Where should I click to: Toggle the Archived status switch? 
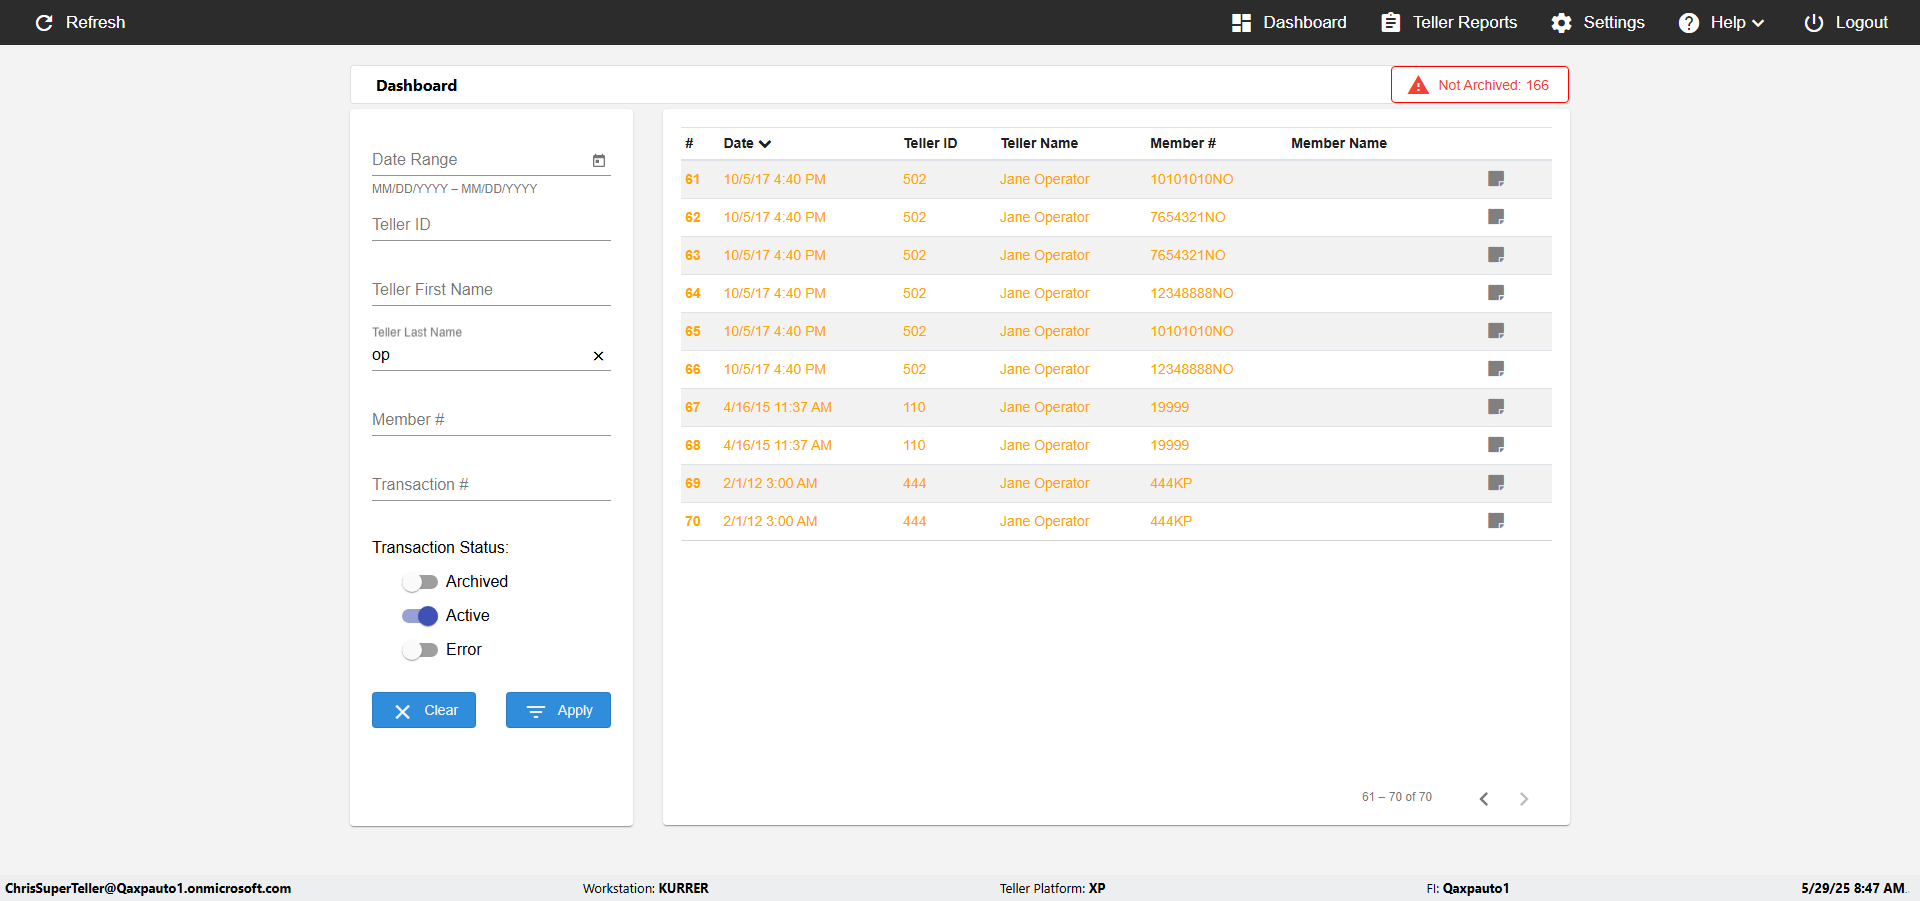(x=420, y=582)
